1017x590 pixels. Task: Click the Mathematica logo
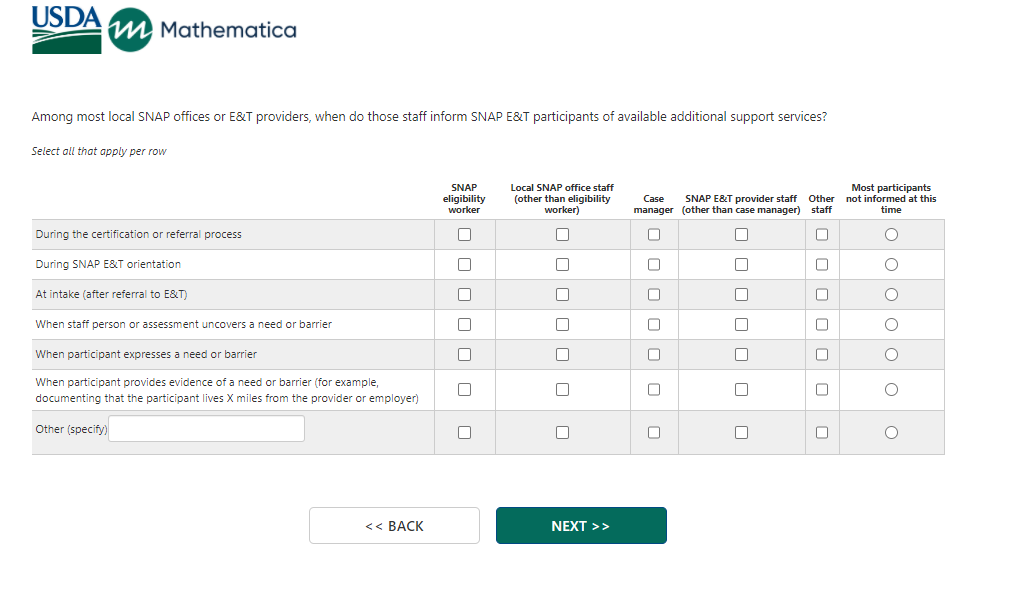[x=202, y=30]
